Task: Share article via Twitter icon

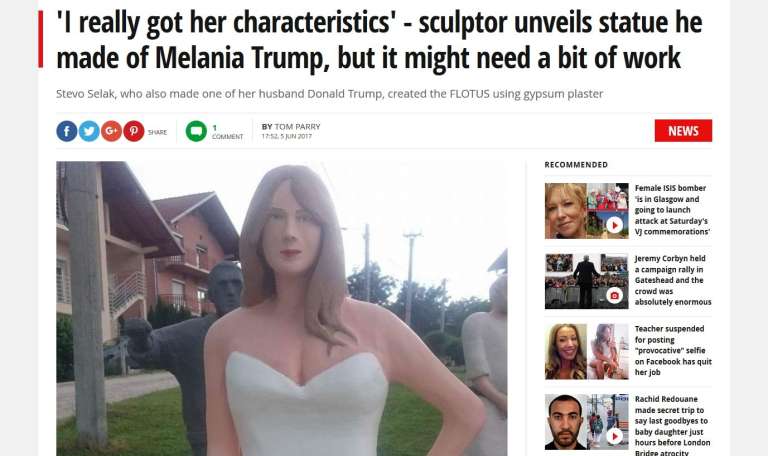Action: tap(89, 131)
